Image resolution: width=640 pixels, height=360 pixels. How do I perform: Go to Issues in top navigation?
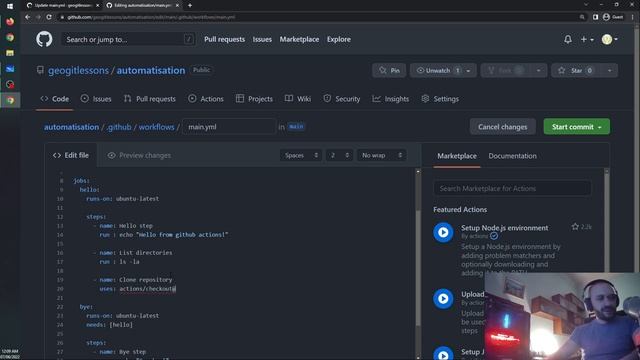262,39
